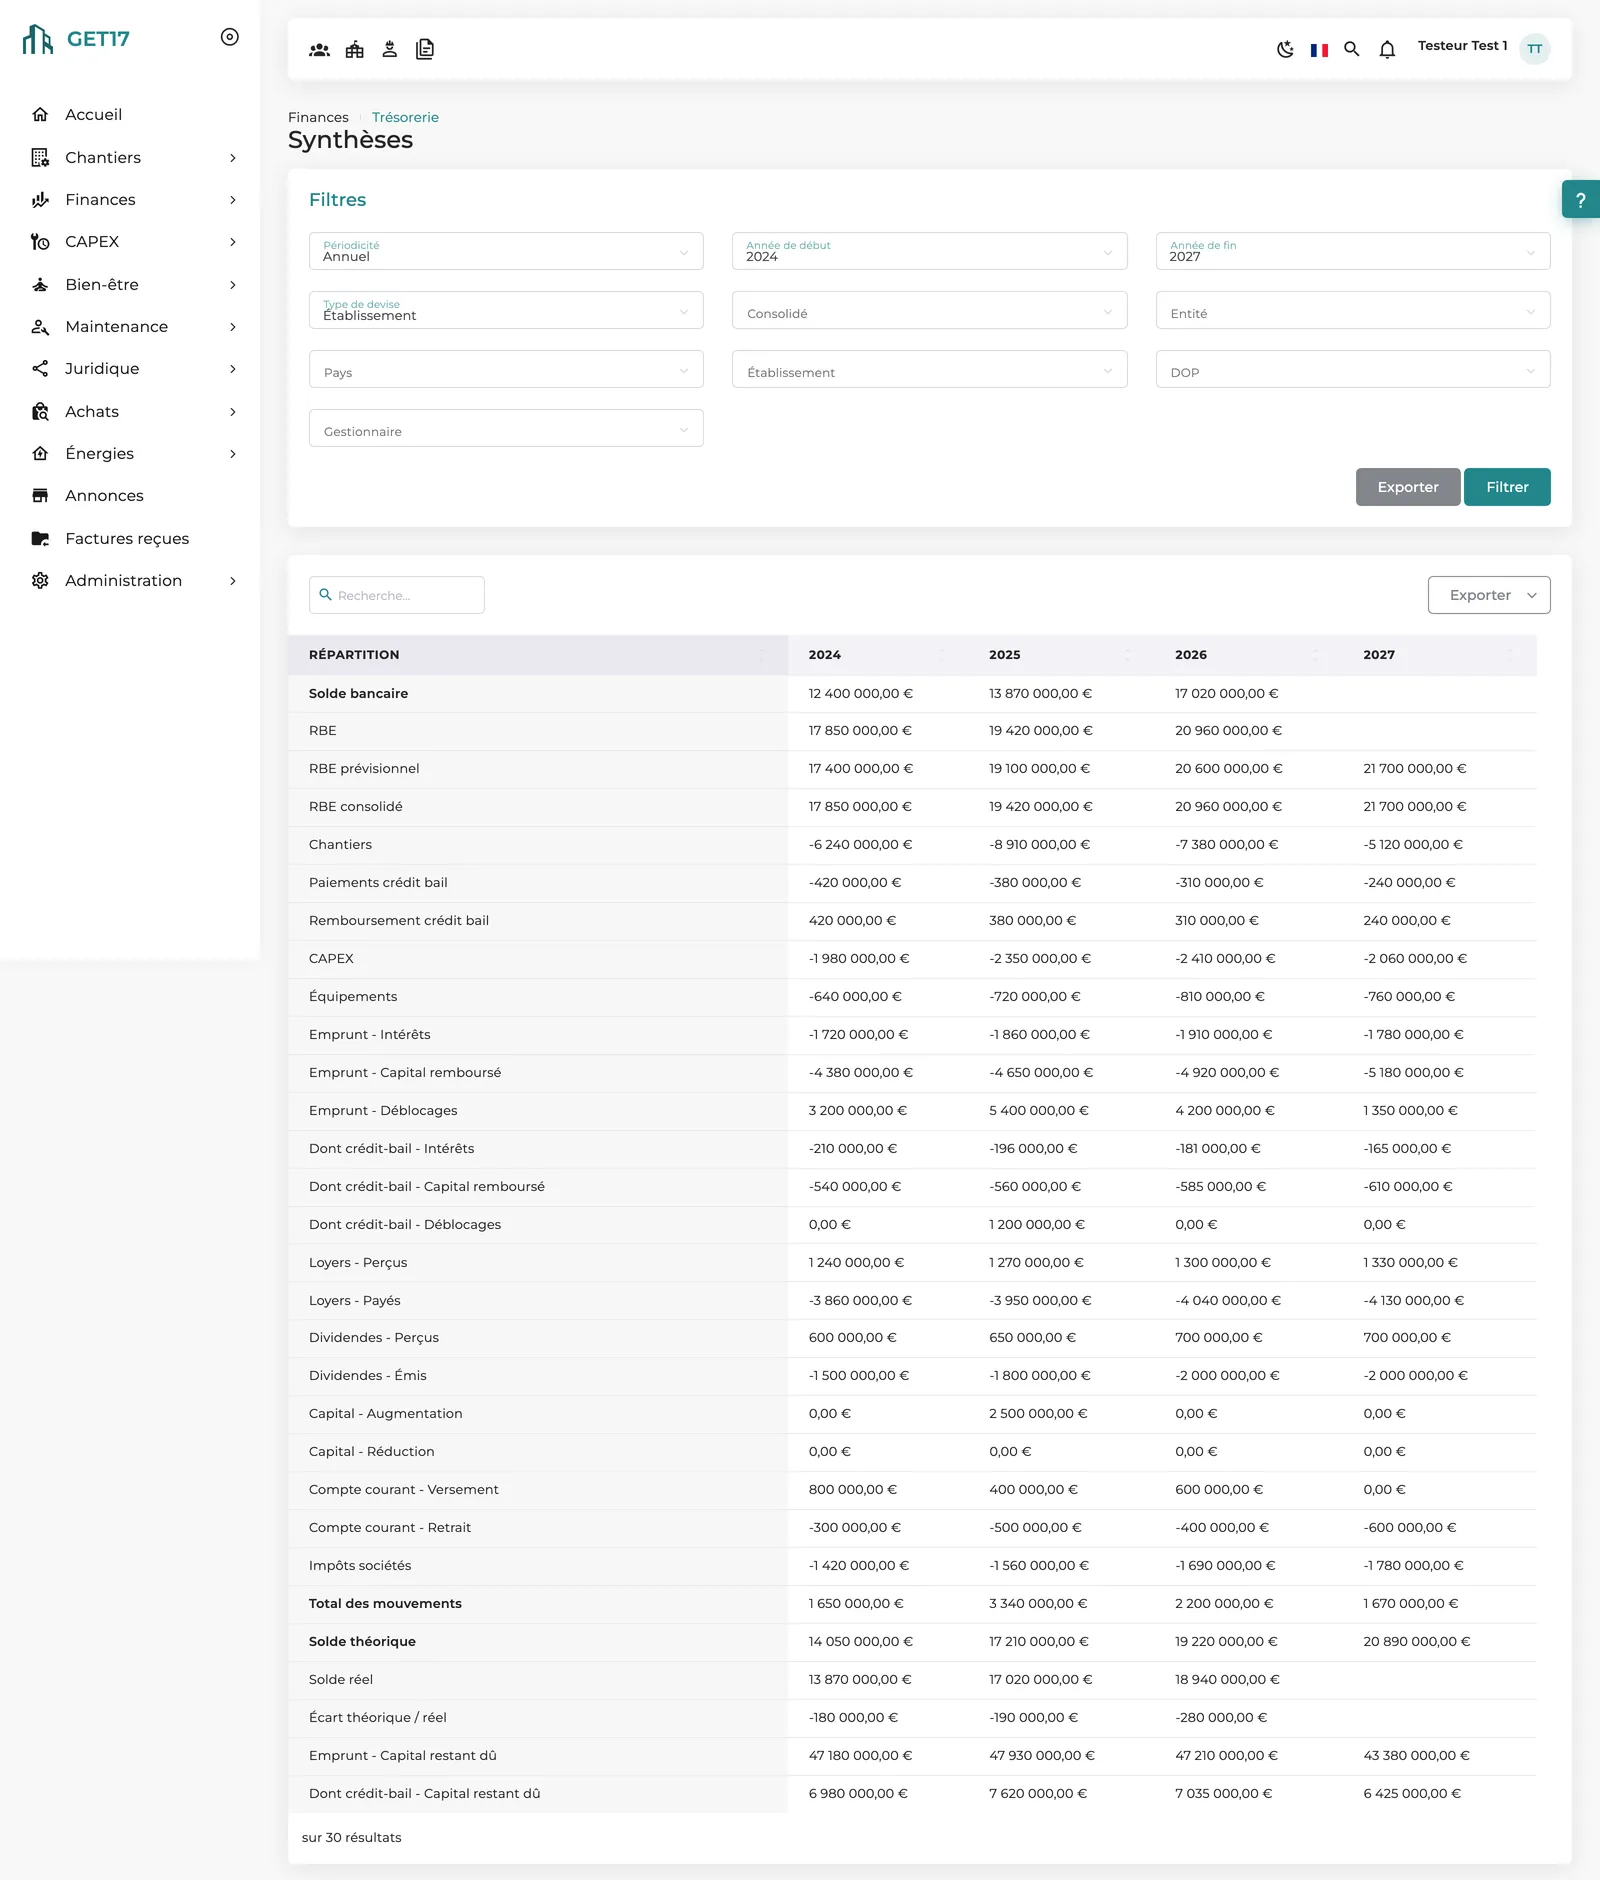Click the TT user avatar

point(1534,48)
